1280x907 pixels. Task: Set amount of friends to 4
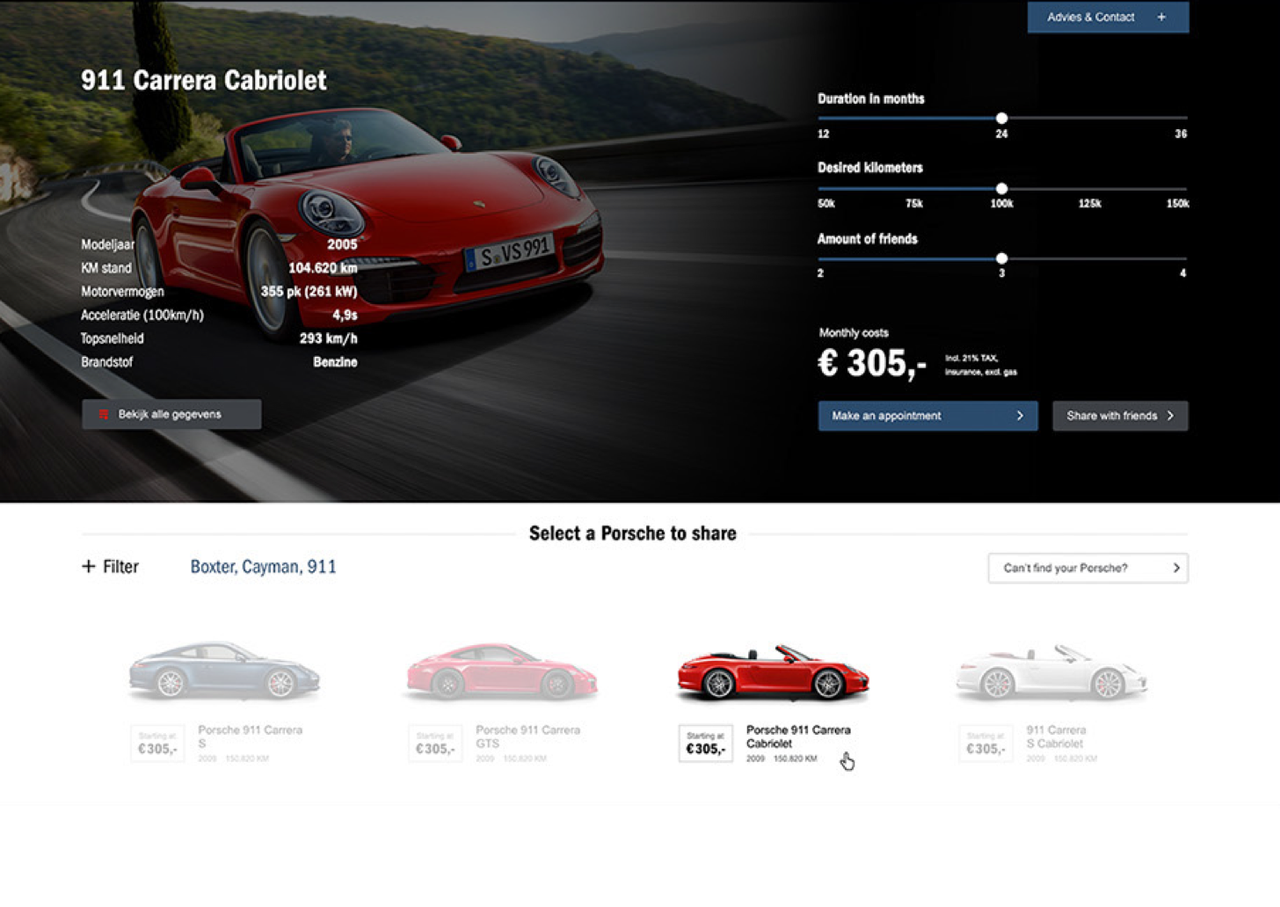click(x=1183, y=273)
